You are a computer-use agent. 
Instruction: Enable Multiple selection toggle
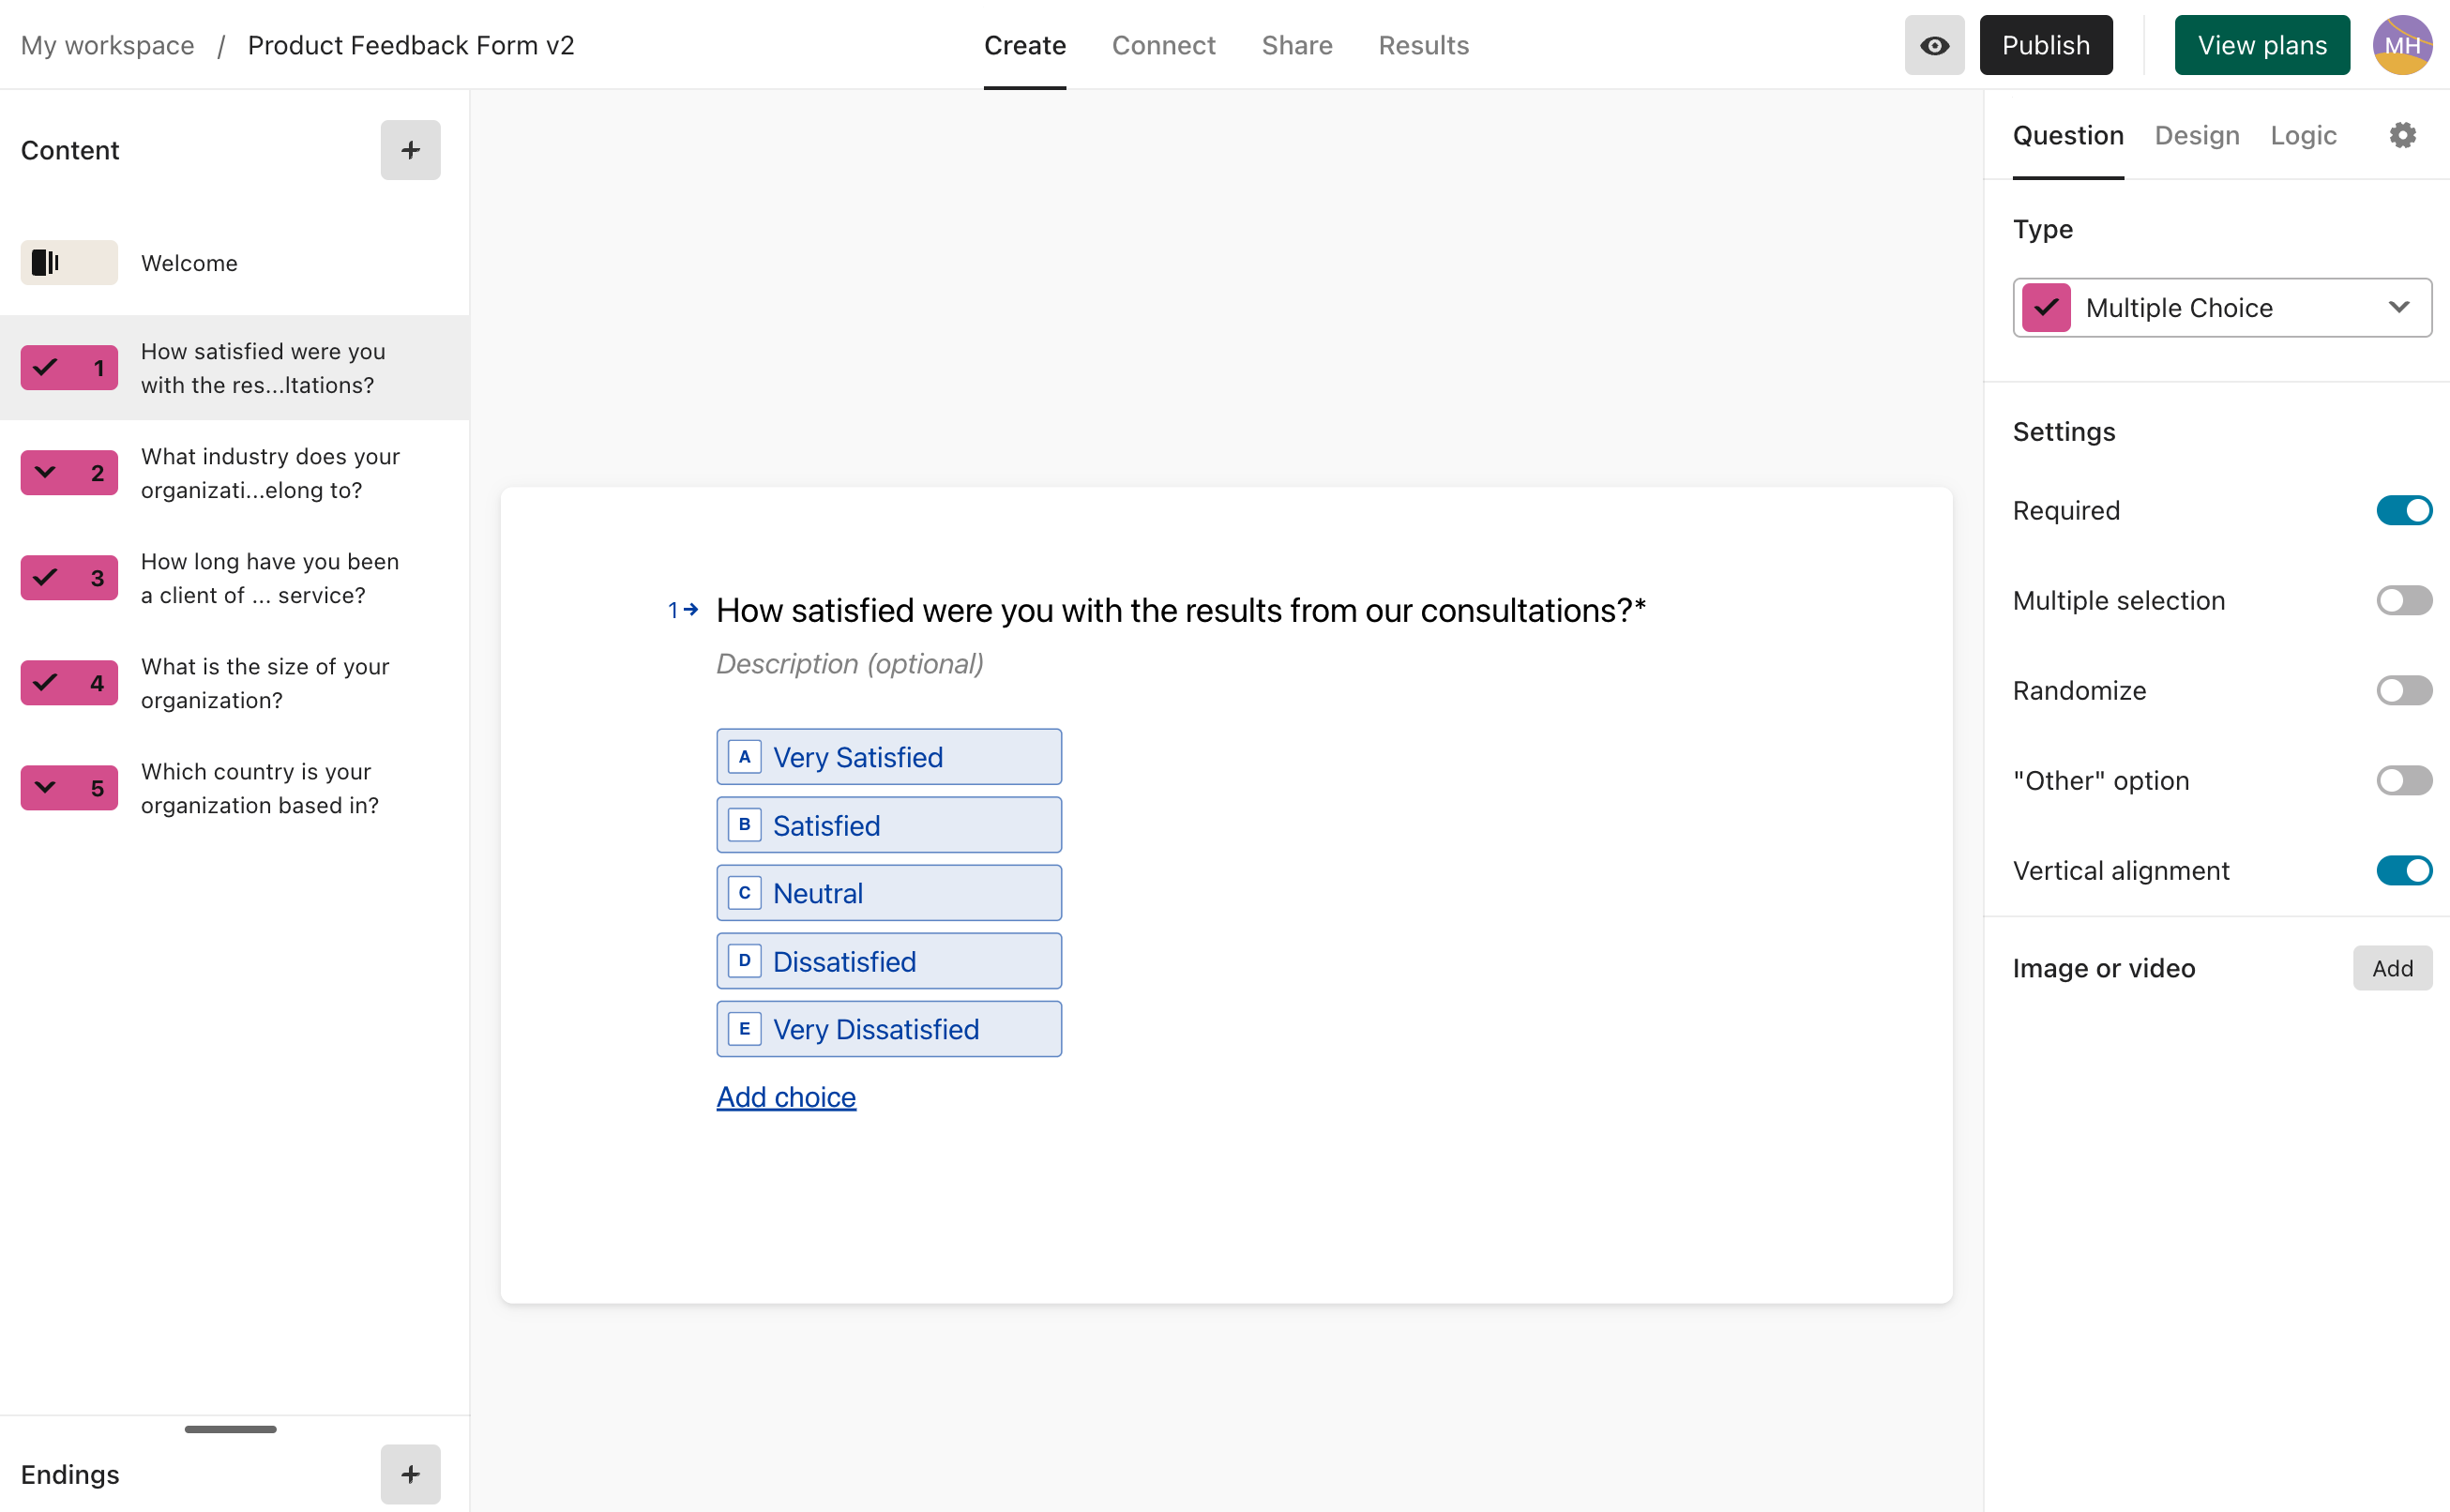click(x=2403, y=600)
